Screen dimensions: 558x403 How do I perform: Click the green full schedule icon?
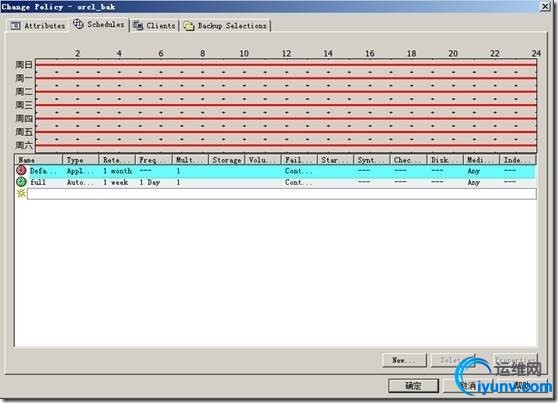pyautogui.click(x=21, y=182)
